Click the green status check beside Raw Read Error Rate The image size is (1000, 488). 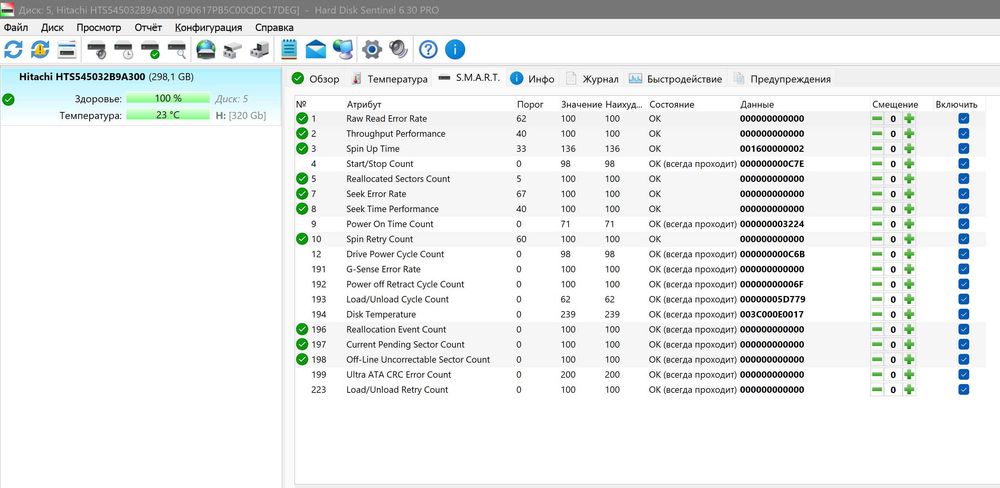pos(302,119)
